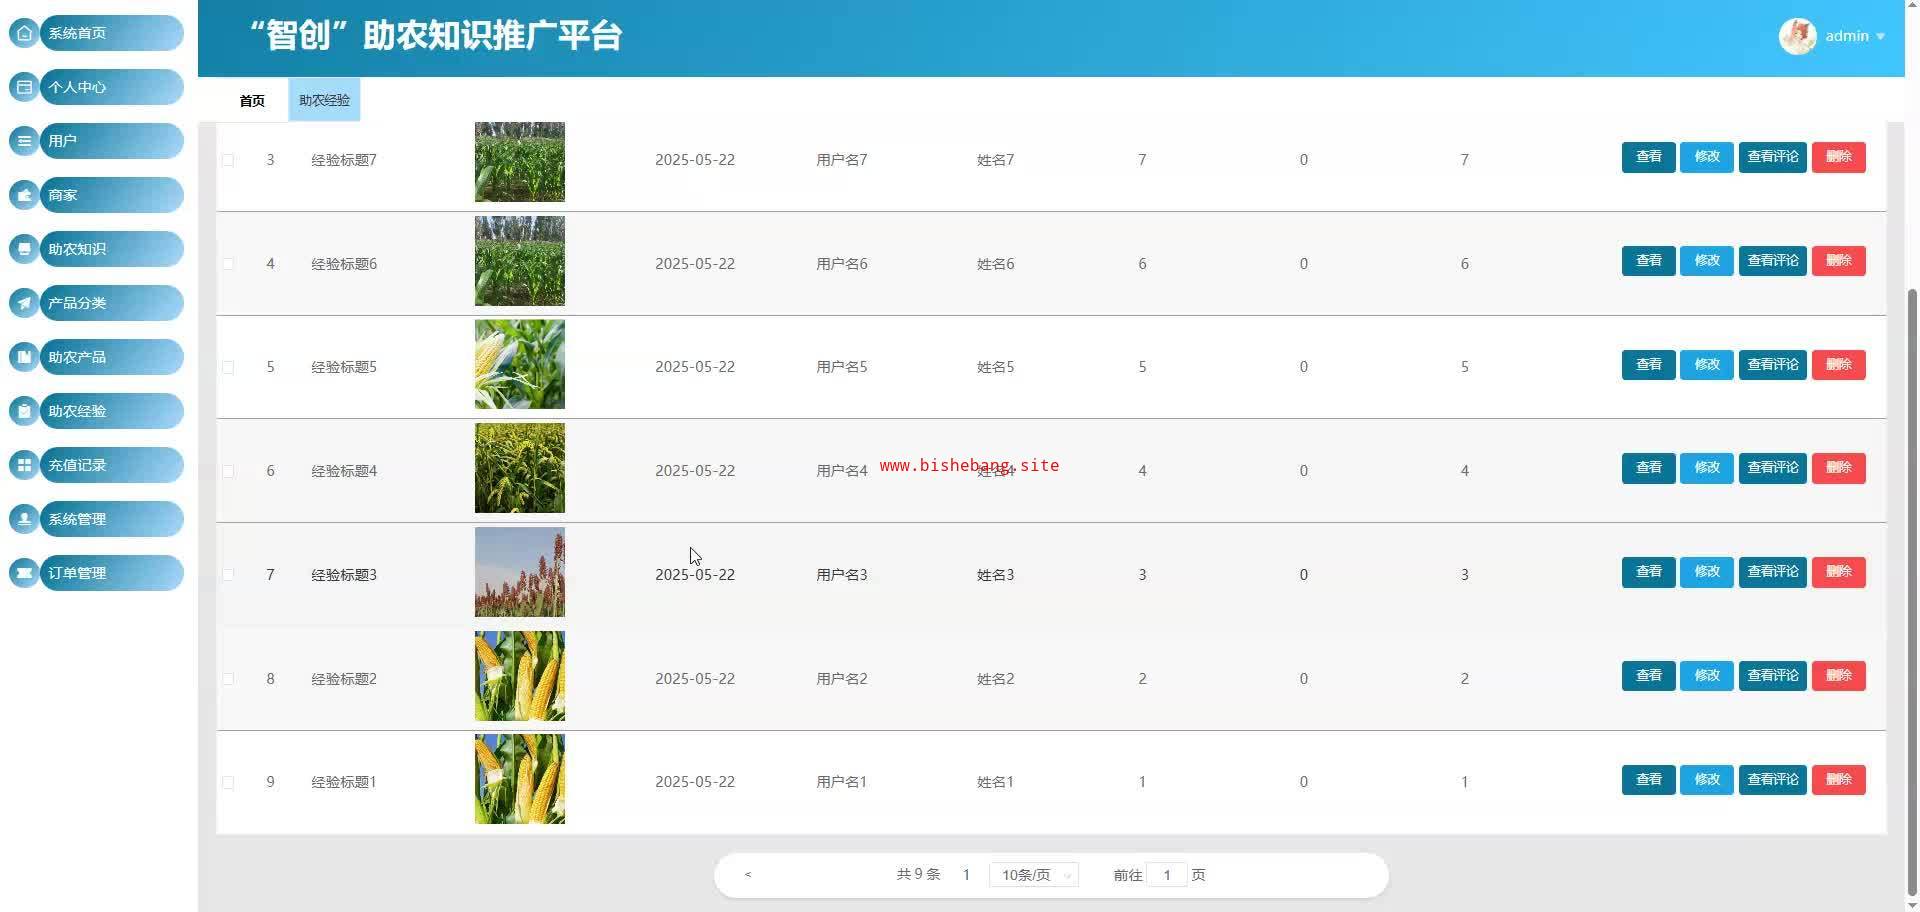Open the 助农知识 sidebar menu

tap(111, 249)
